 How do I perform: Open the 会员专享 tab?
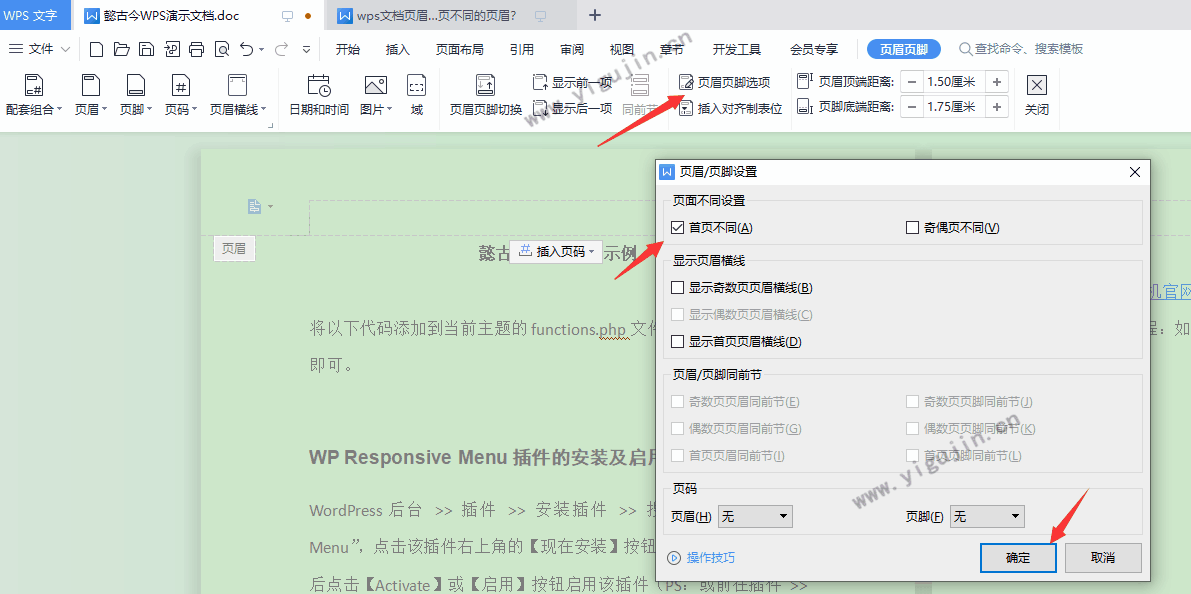coord(814,49)
